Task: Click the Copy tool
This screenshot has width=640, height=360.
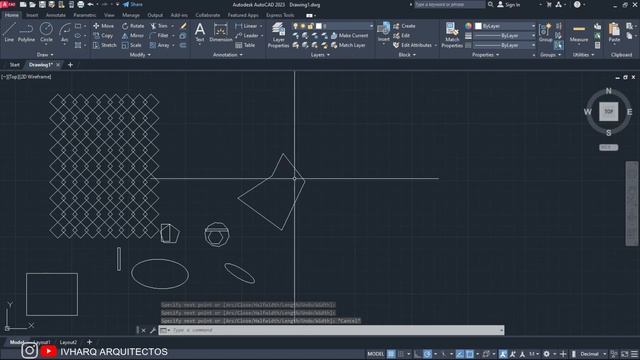Action: coord(103,36)
